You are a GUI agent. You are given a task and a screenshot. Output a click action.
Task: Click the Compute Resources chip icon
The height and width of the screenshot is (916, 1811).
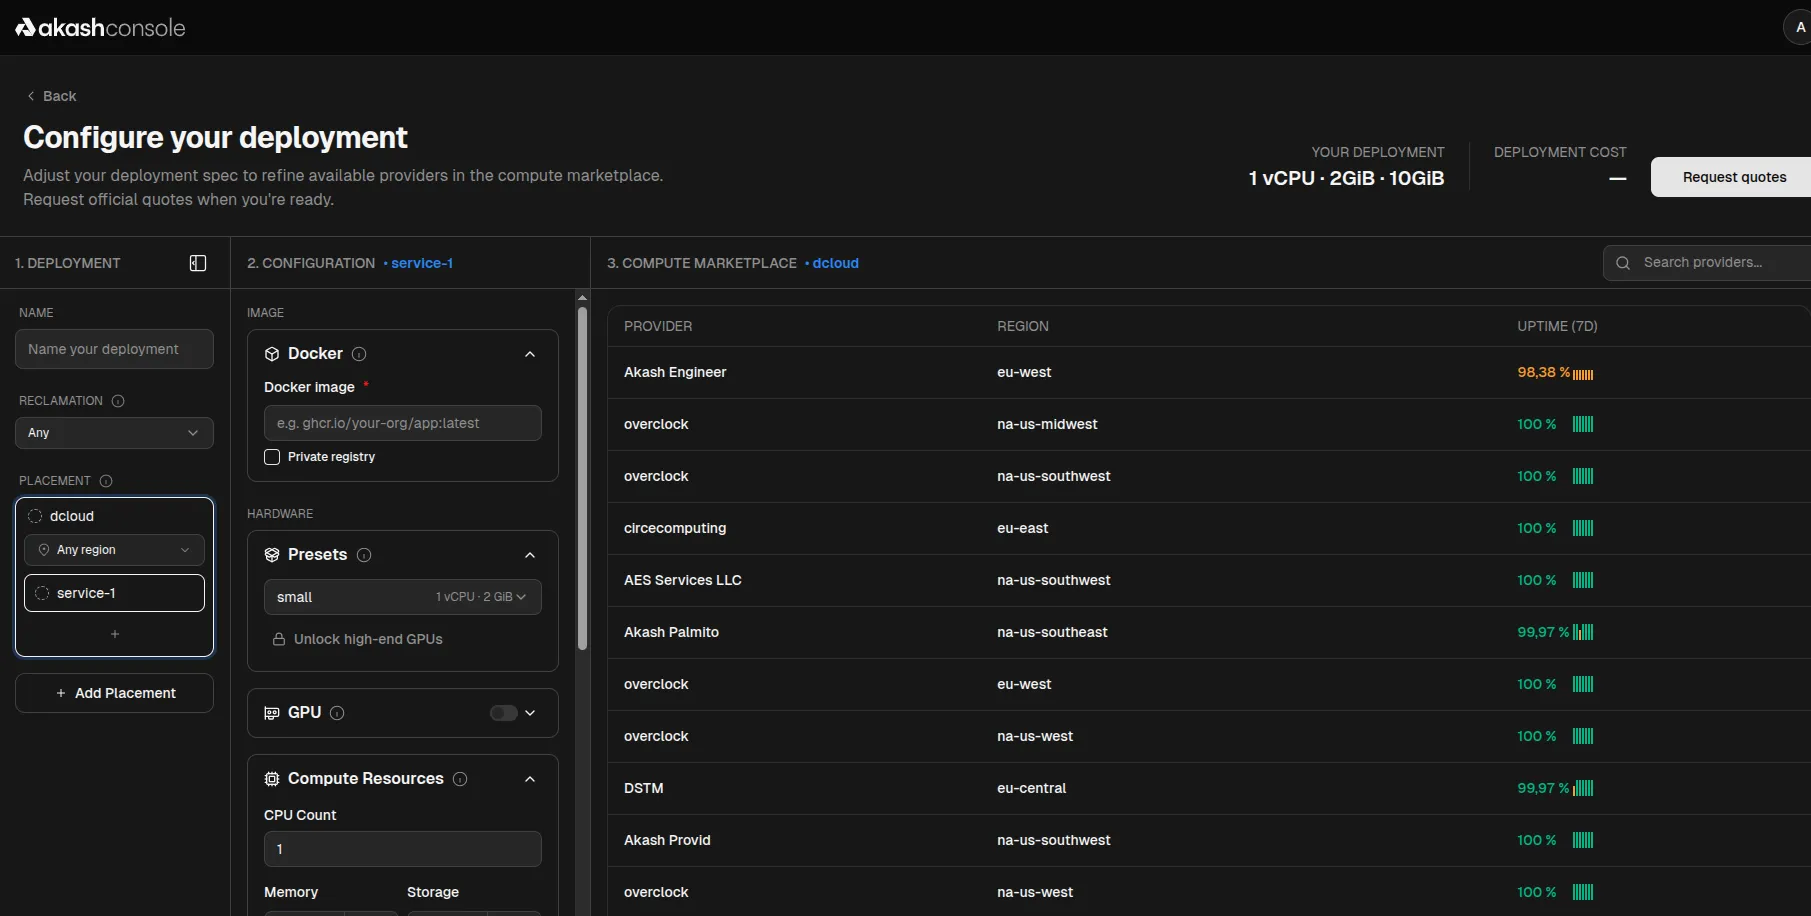pos(272,779)
